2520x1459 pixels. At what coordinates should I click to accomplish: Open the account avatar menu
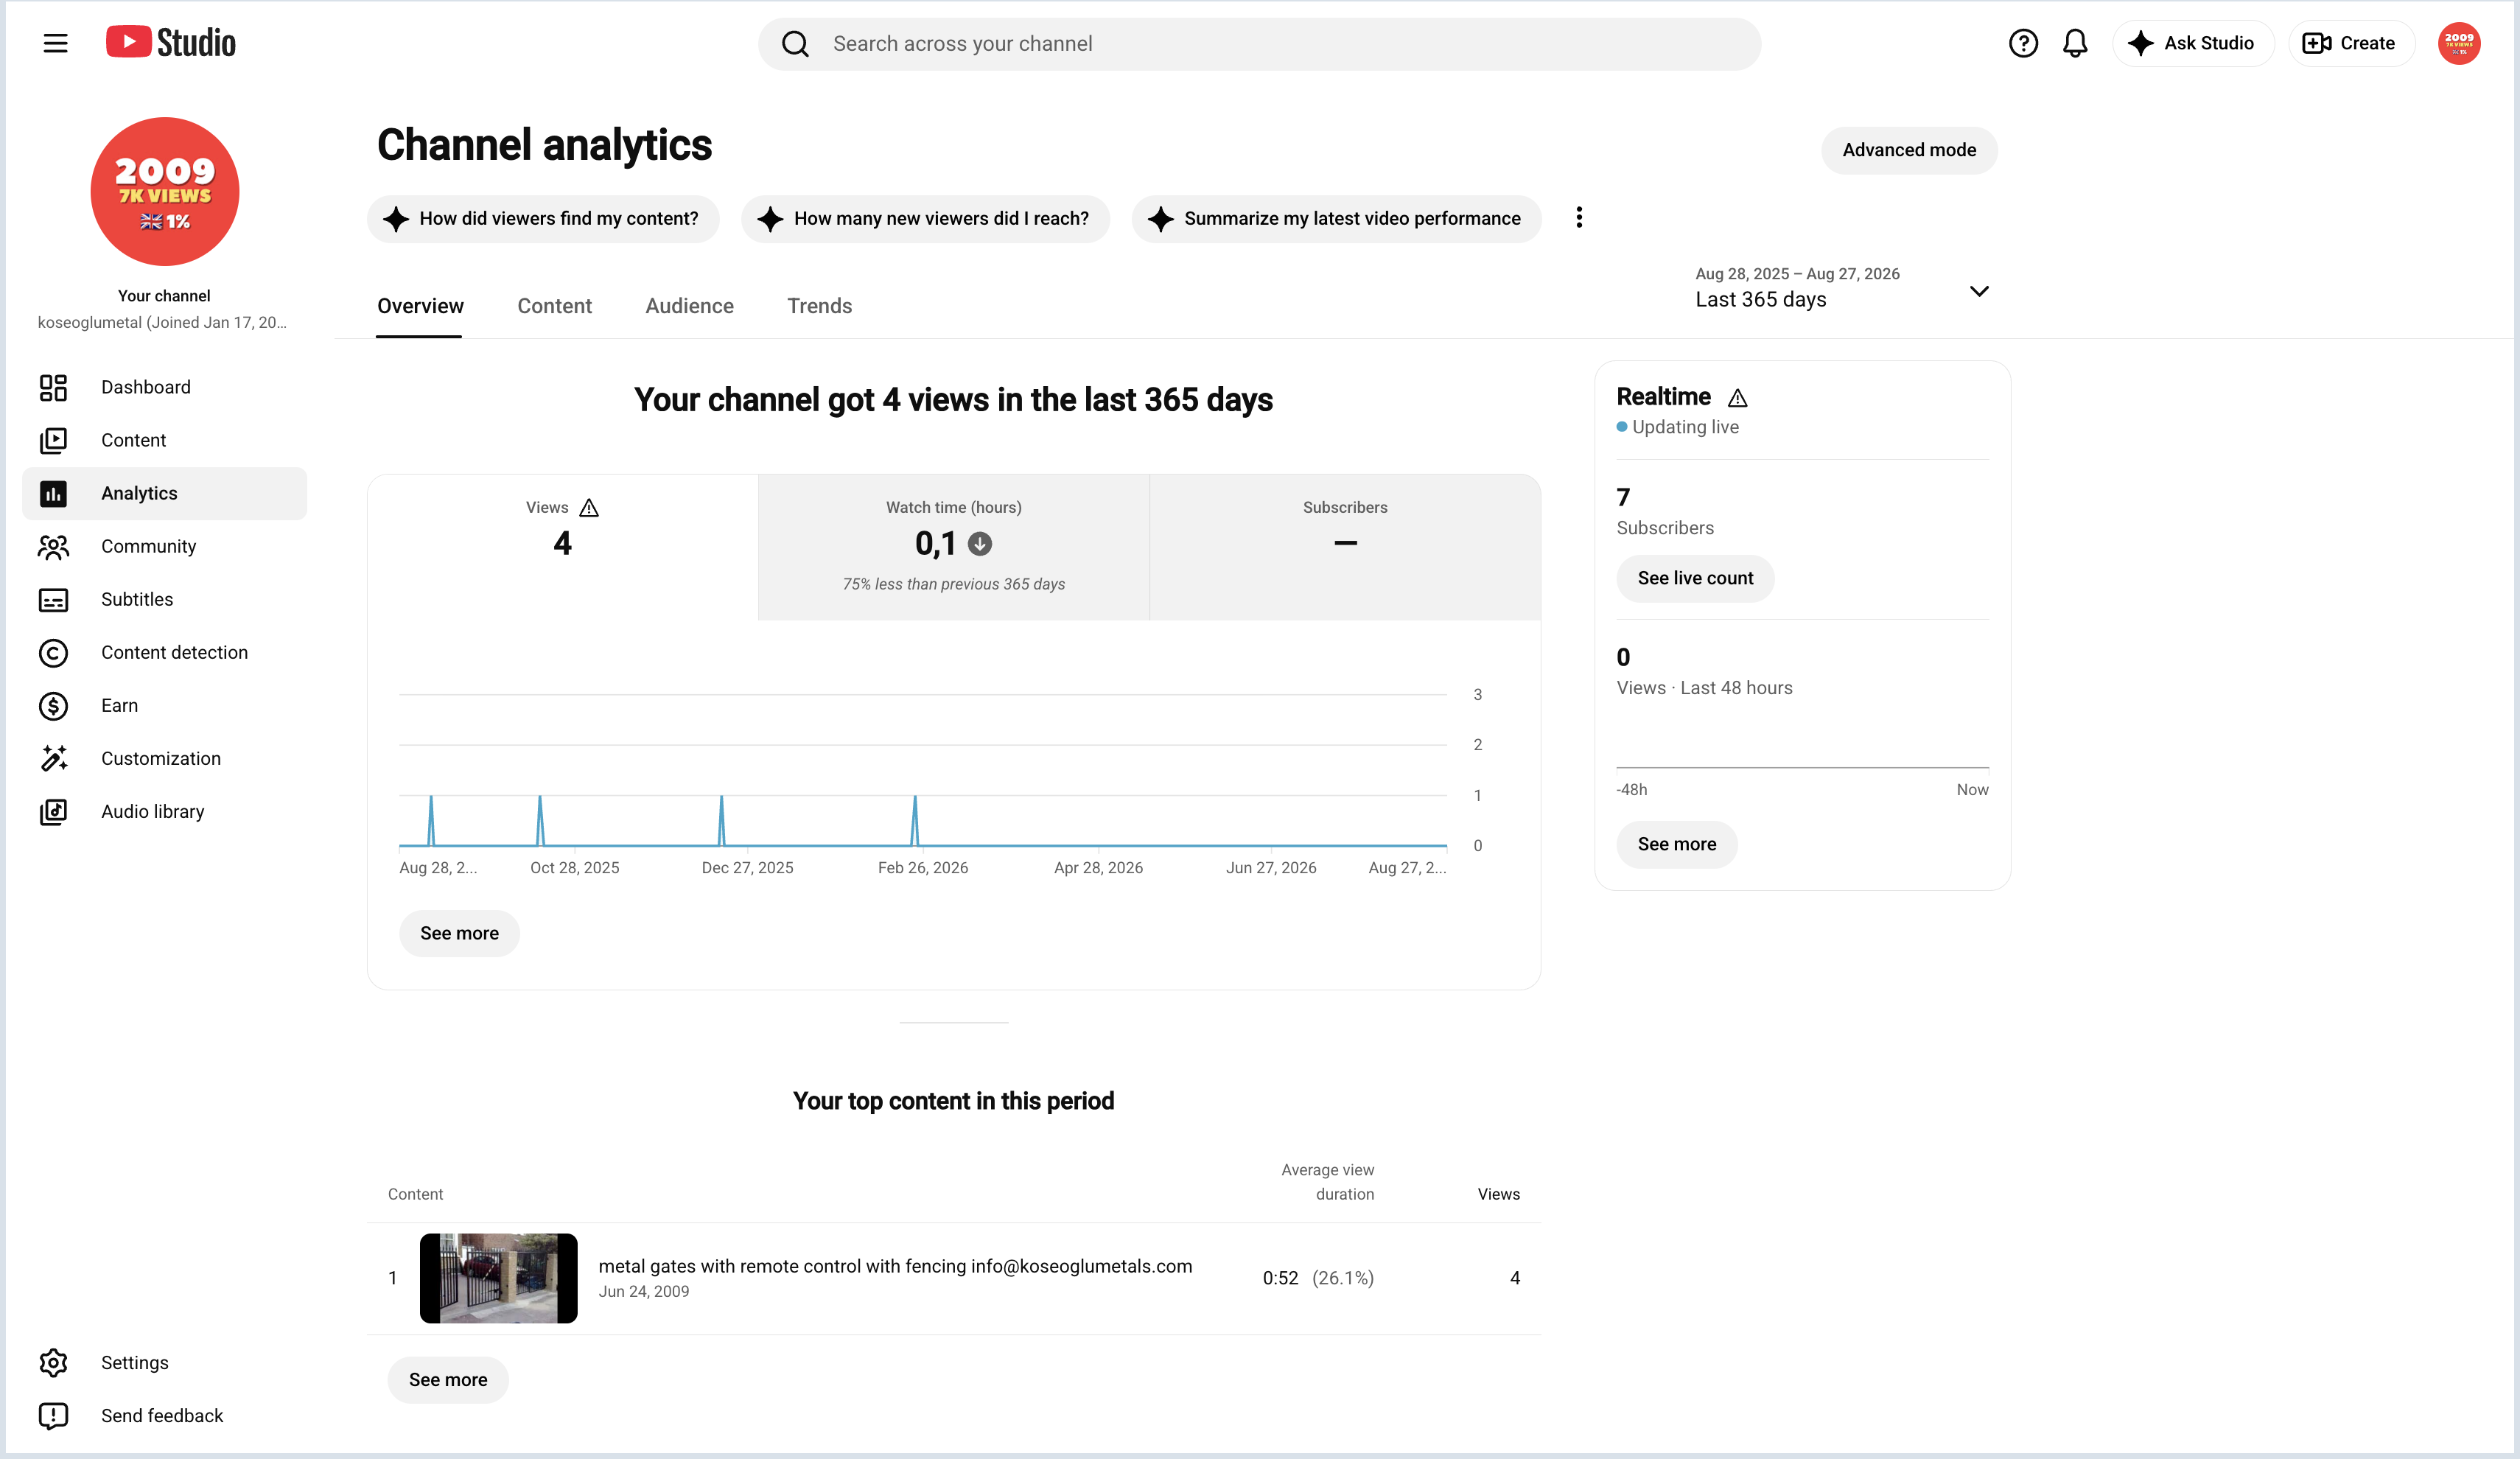[2459, 43]
